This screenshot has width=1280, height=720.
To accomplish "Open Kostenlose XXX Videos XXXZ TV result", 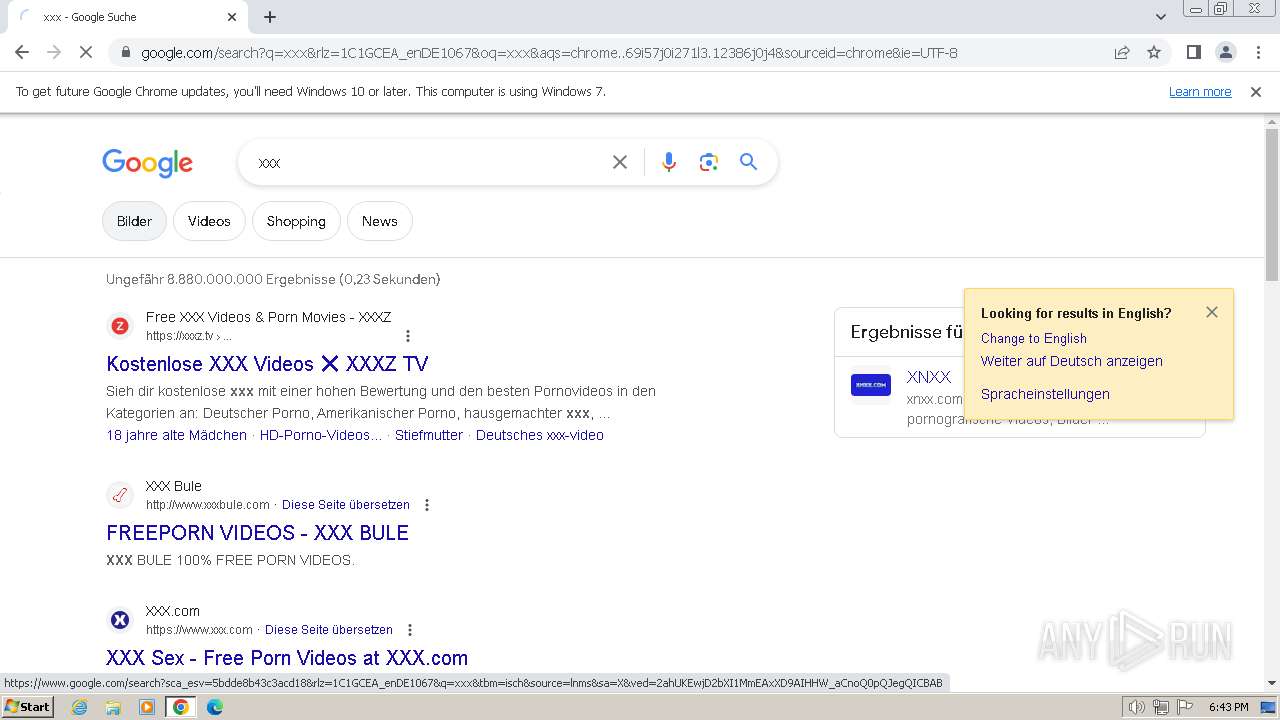I will [x=267, y=363].
